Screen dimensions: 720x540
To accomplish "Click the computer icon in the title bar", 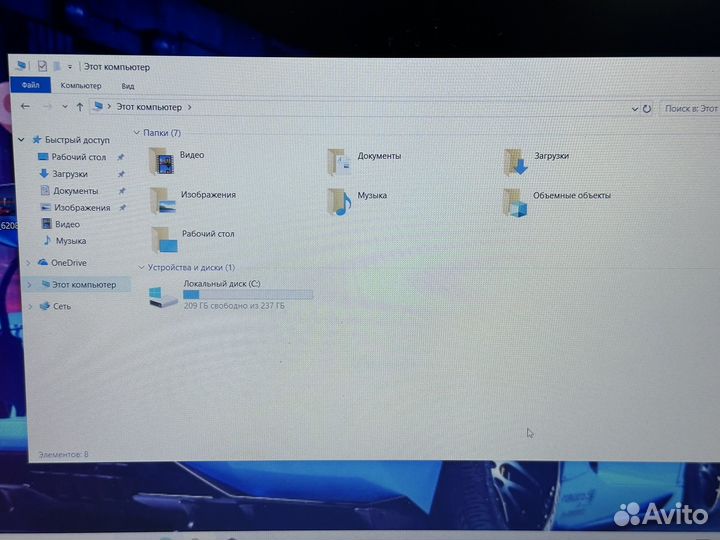I will (21, 66).
